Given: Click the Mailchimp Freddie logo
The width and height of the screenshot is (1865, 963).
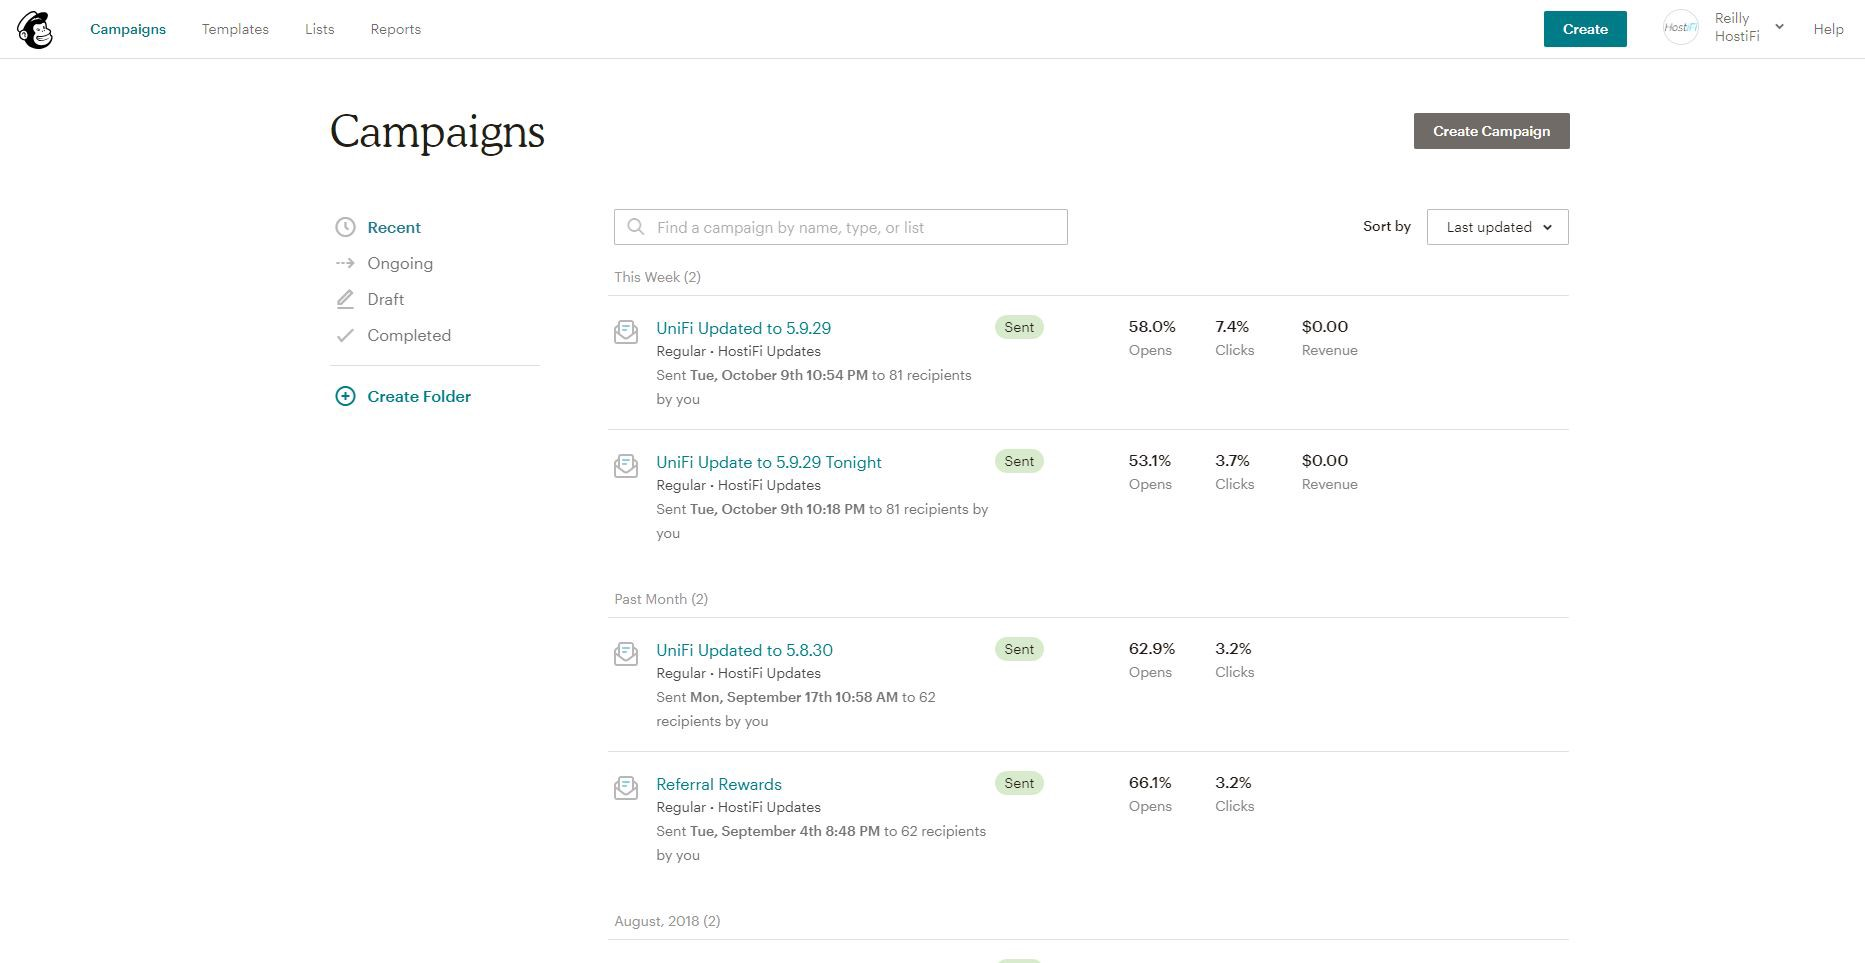Looking at the screenshot, I should click(x=35, y=29).
